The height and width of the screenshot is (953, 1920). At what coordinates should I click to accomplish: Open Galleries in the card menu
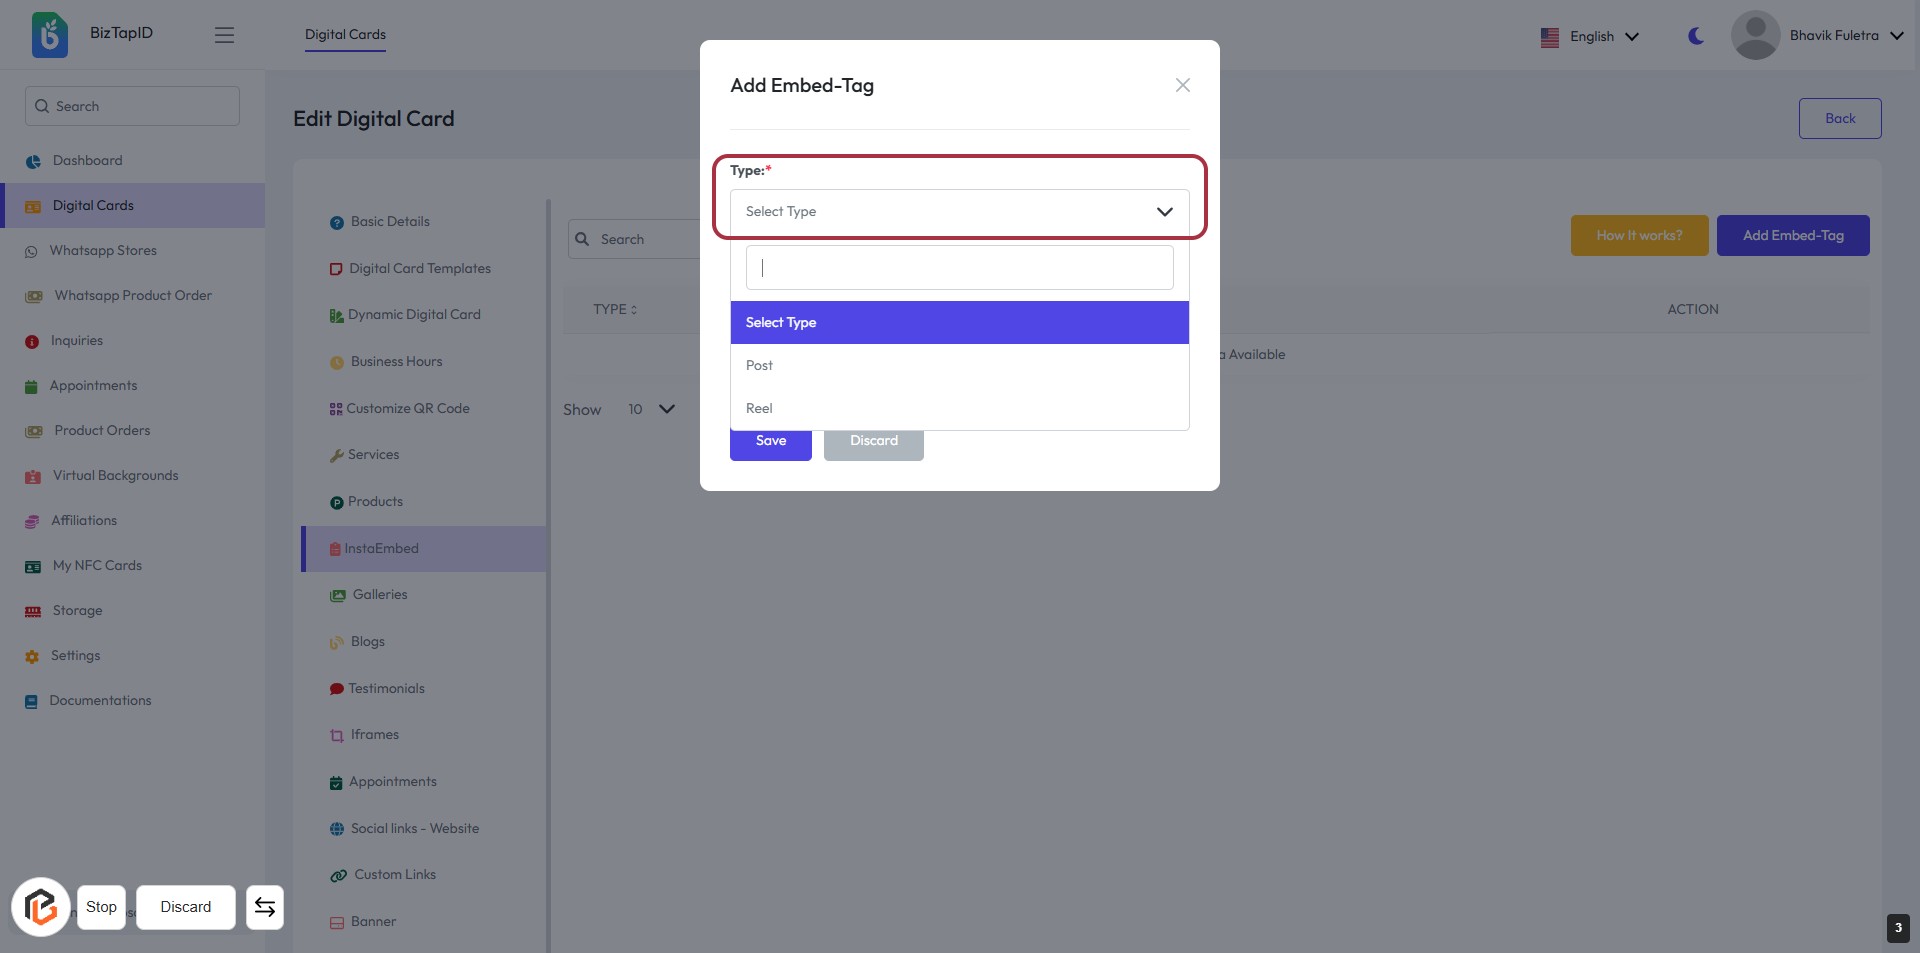(x=379, y=595)
